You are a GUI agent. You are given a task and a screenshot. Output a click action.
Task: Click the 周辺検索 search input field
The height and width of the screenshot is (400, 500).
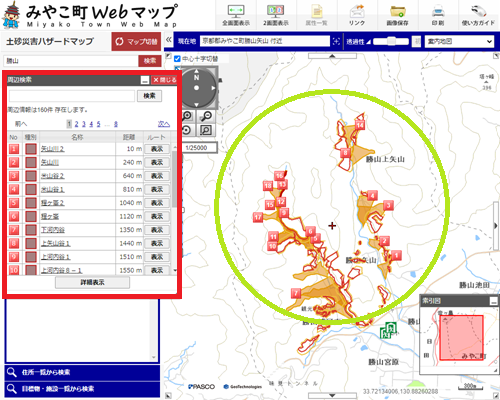72,96
